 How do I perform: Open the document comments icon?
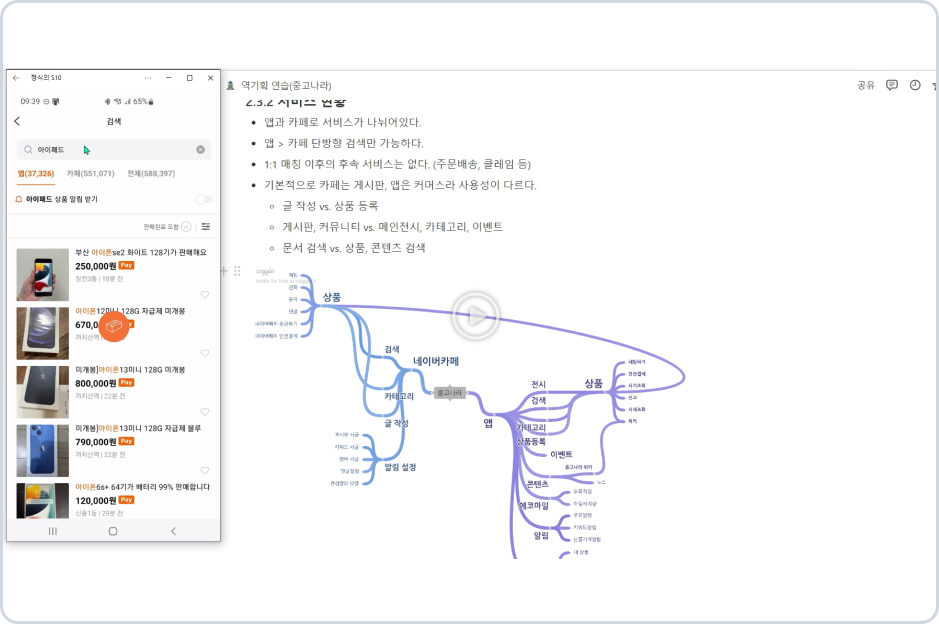pos(892,85)
